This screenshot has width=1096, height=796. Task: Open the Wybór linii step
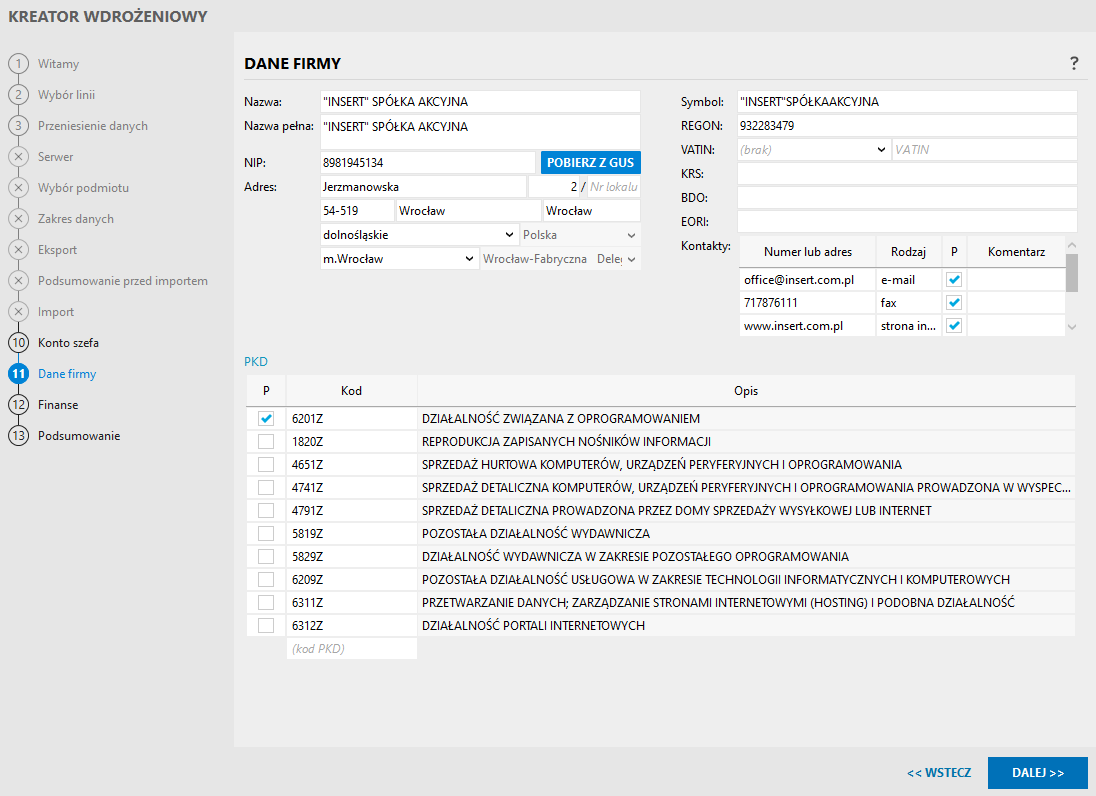click(66, 94)
